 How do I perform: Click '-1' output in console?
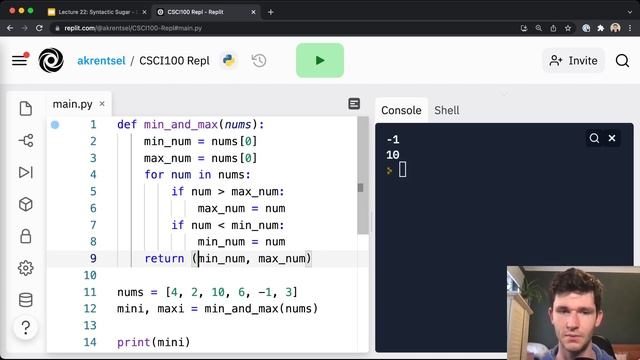click(393, 140)
